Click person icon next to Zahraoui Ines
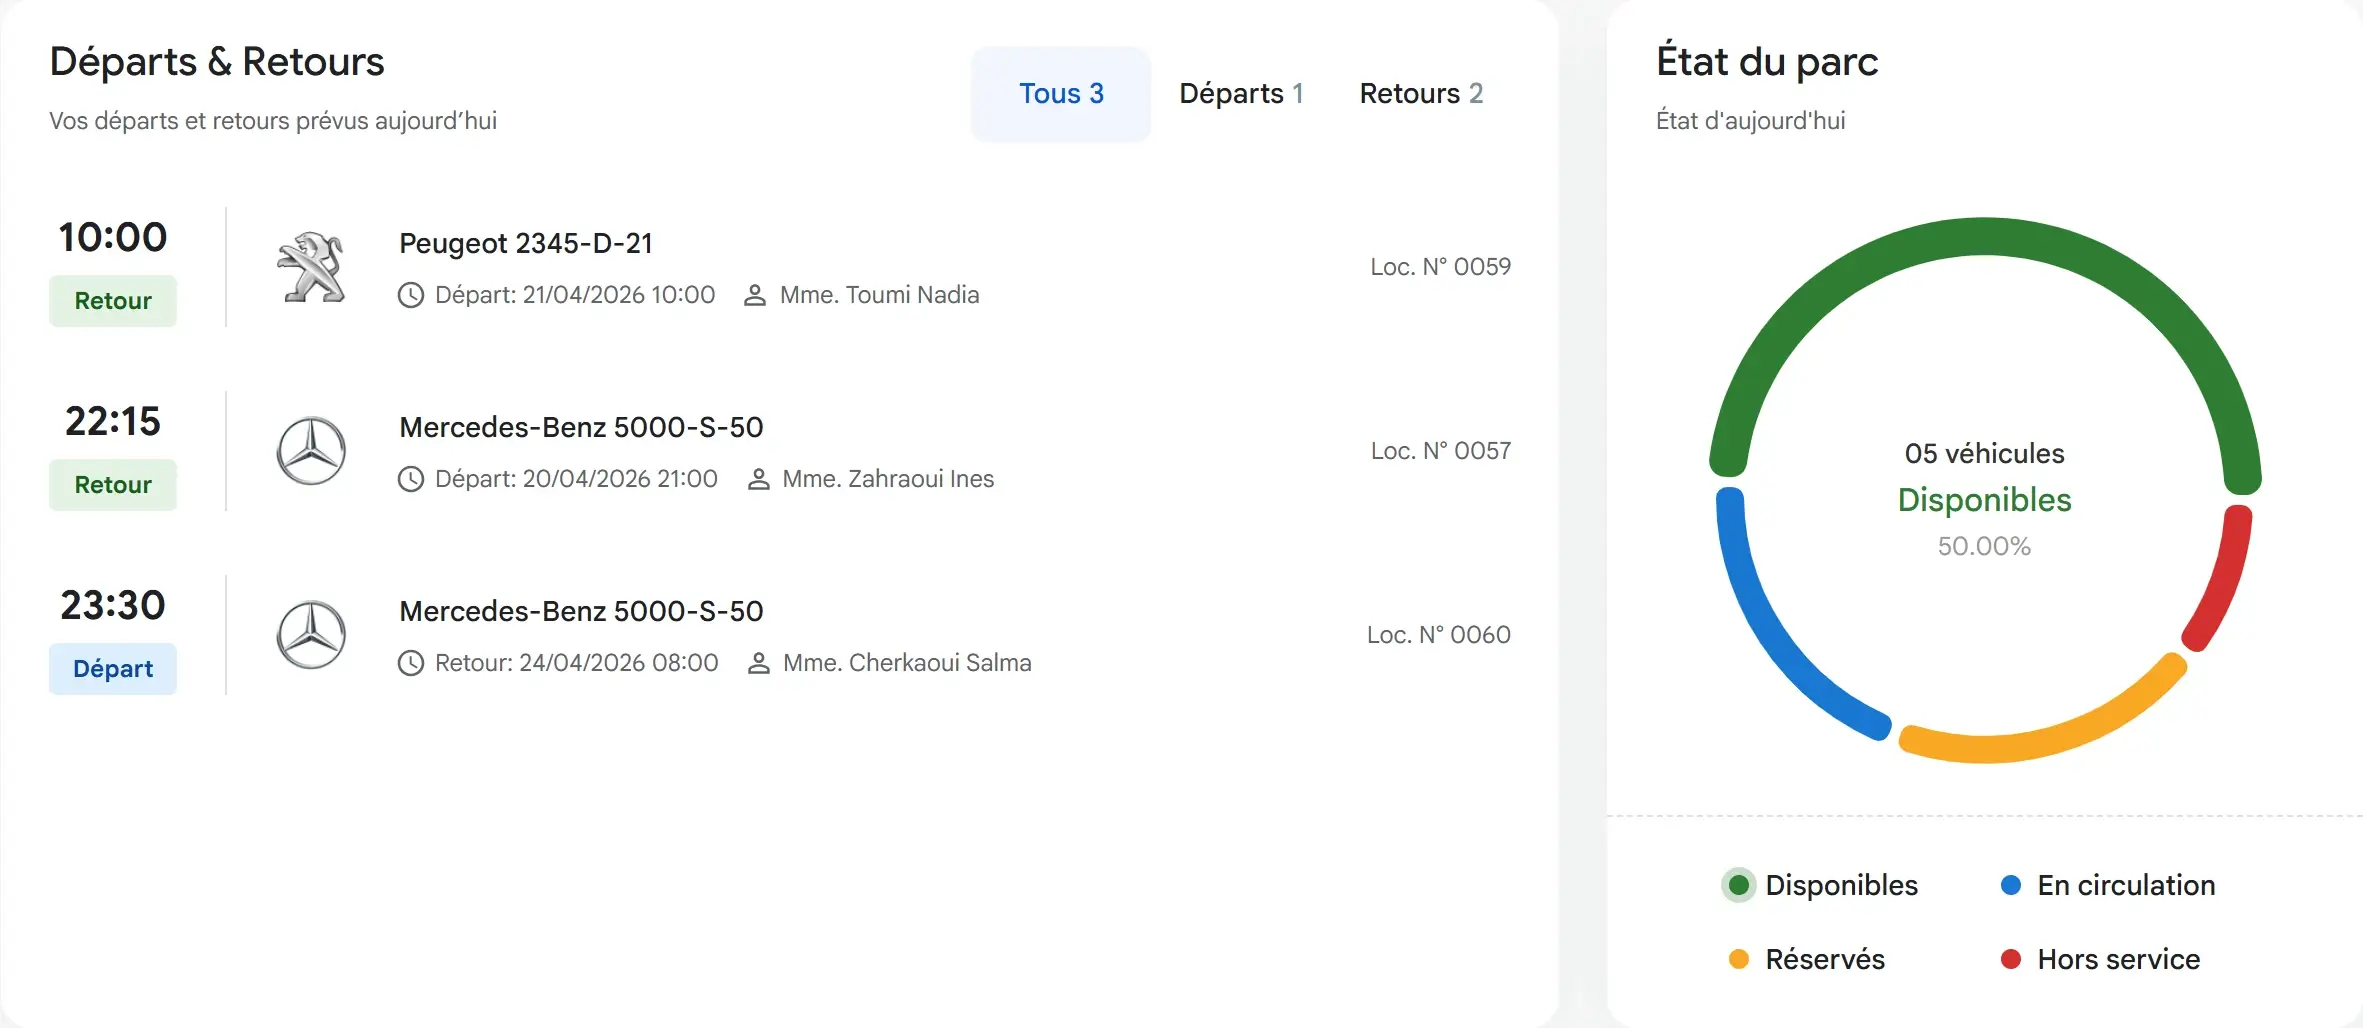This screenshot has height=1028, width=2363. [x=759, y=479]
